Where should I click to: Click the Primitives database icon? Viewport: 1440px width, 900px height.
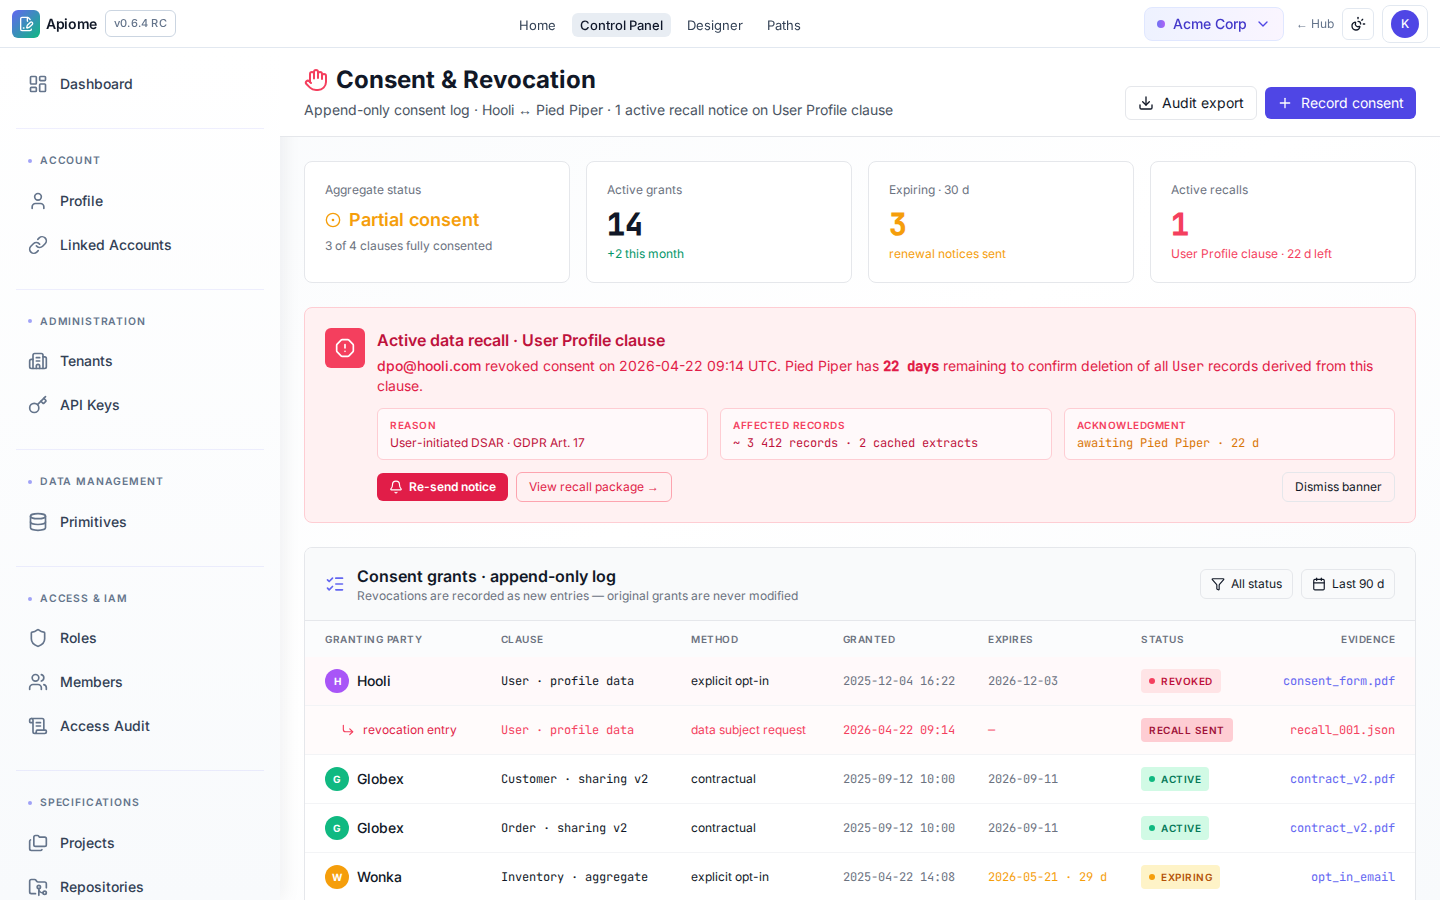38,522
